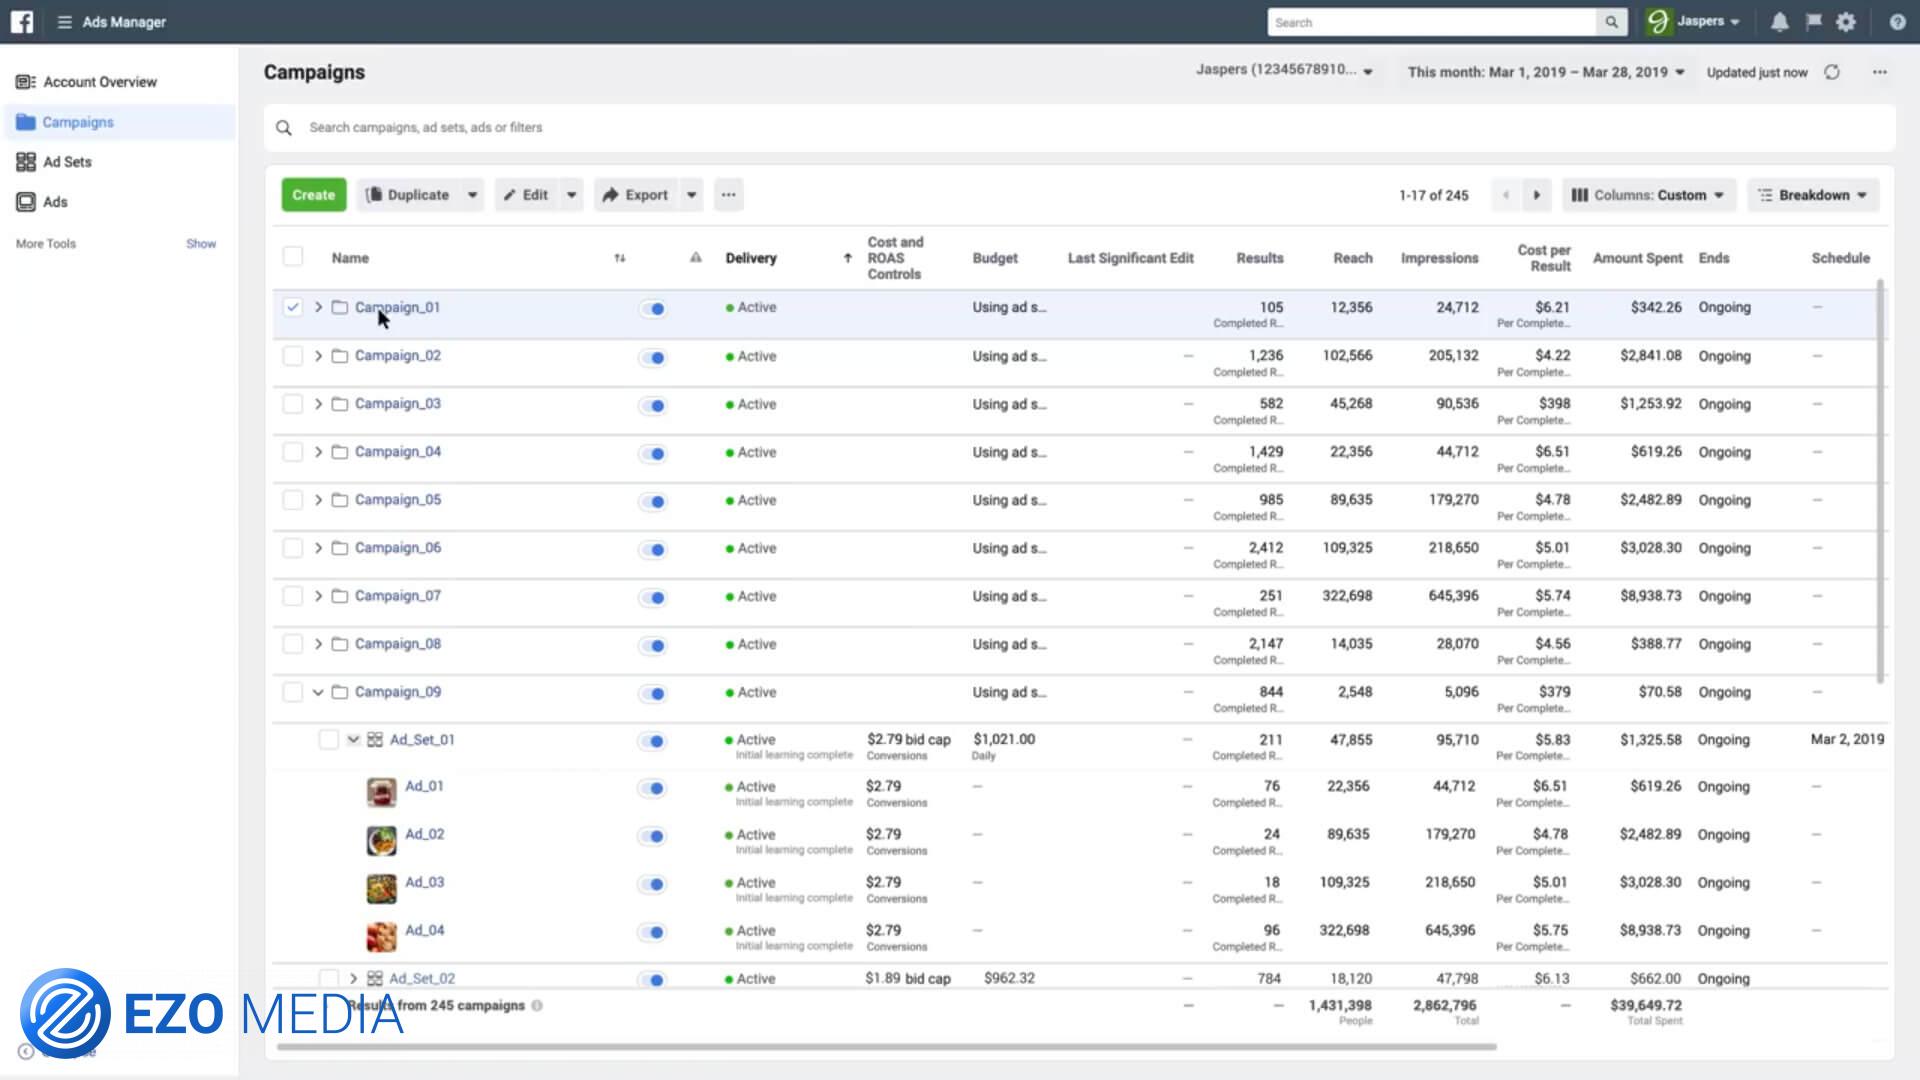Click the Export button
1920x1080 pixels.
point(636,195)
